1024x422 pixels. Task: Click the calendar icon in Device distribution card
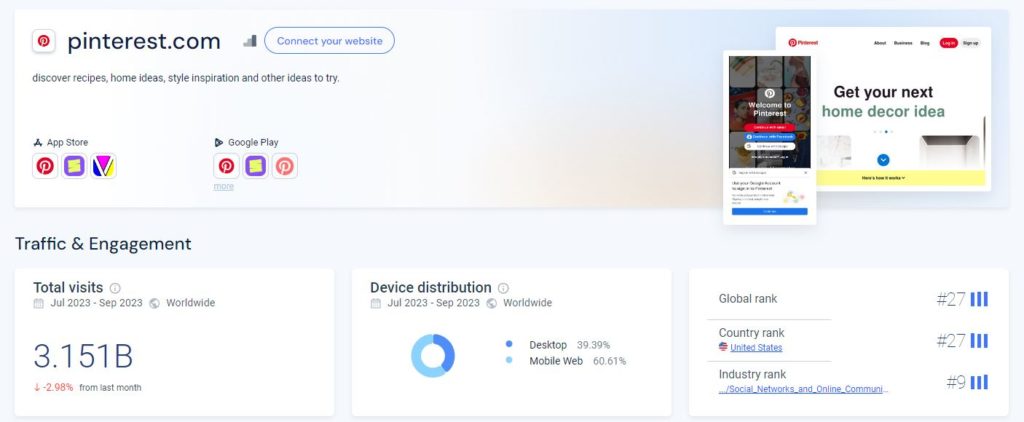(x=376, y=303)
